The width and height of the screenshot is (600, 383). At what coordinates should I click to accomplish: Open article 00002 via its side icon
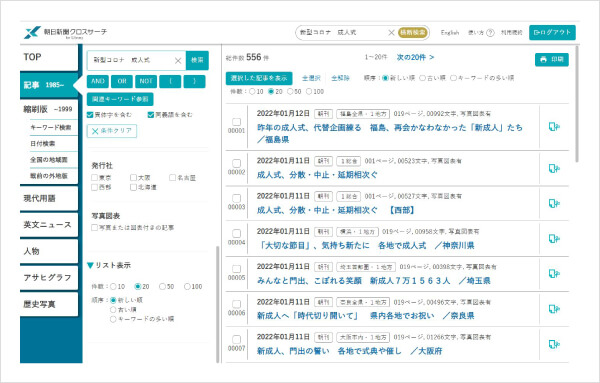click(554, 168)
